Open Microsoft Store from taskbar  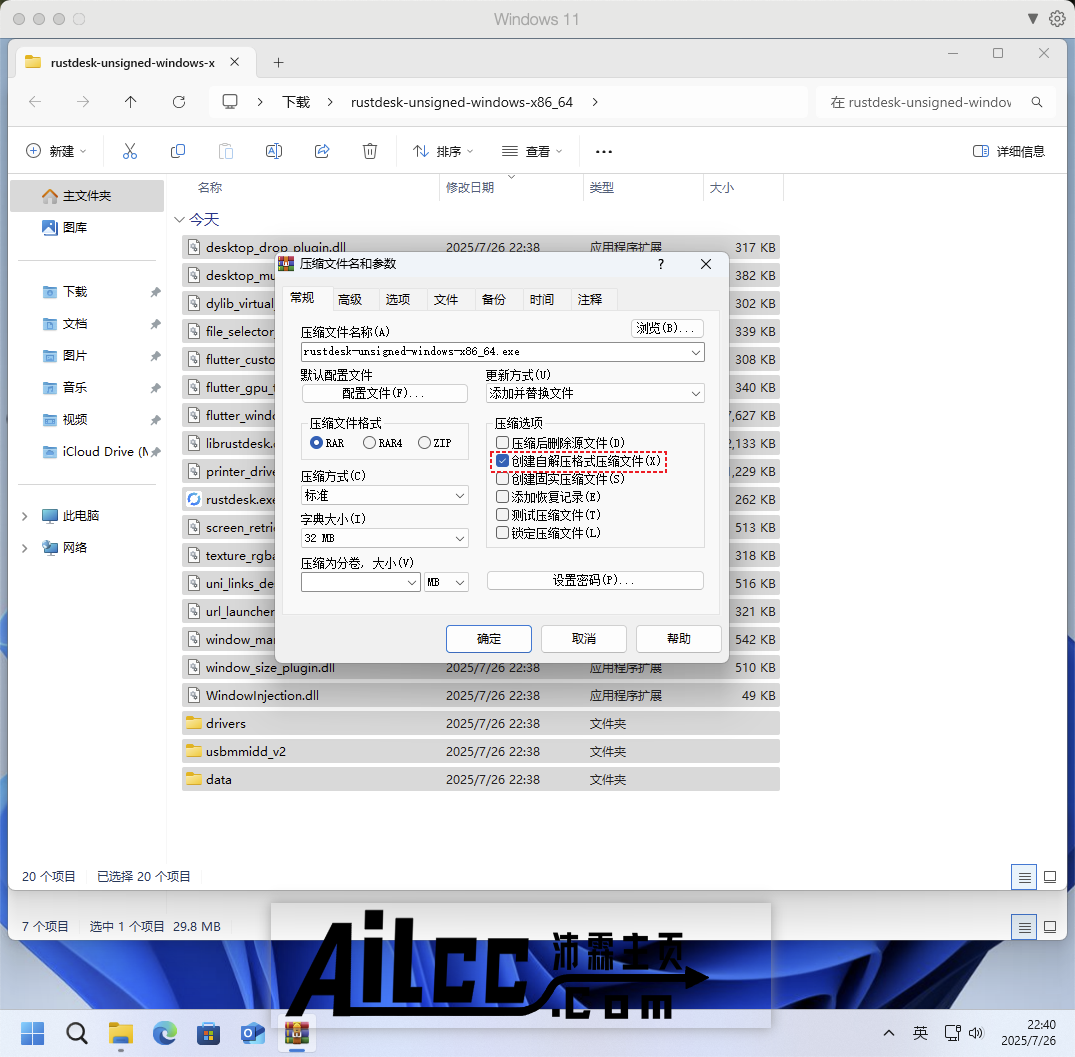pos(208,1033)
